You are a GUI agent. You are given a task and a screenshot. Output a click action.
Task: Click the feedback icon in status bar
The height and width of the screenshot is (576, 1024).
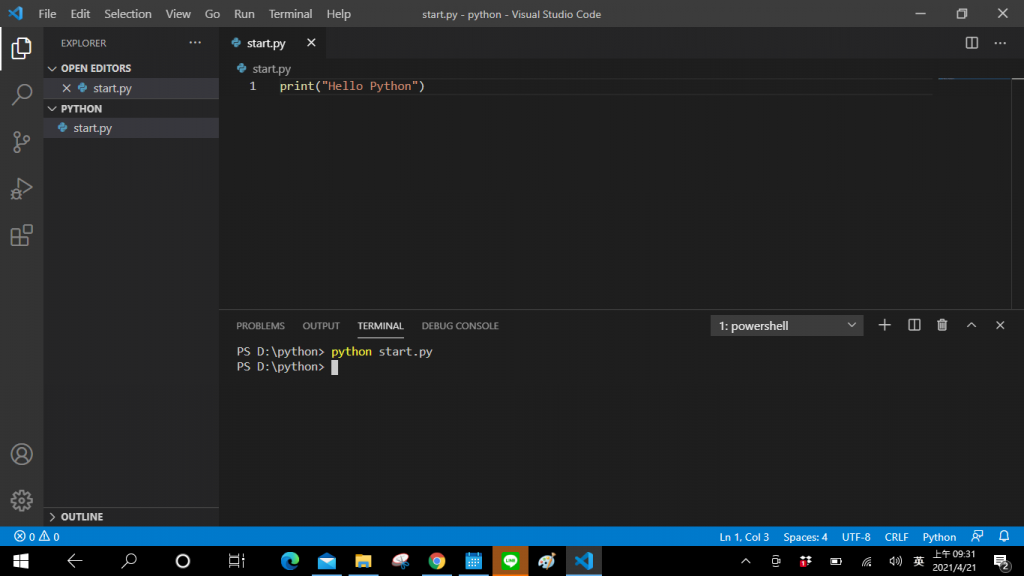click(x=978, y=536)
